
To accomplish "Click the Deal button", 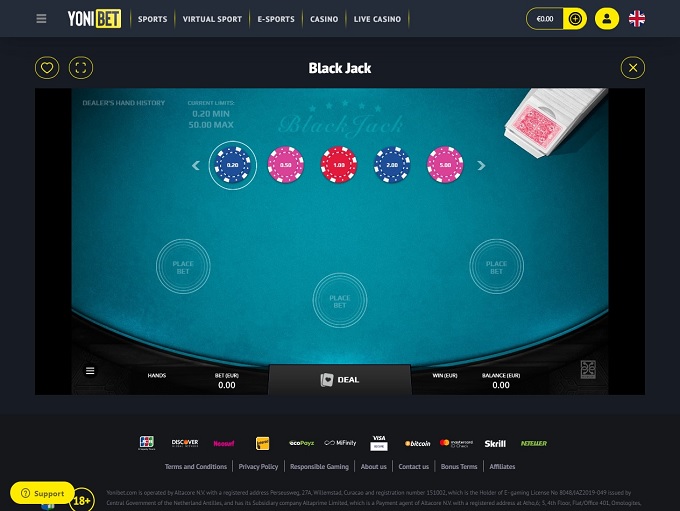I will click(x=340, y=380).
